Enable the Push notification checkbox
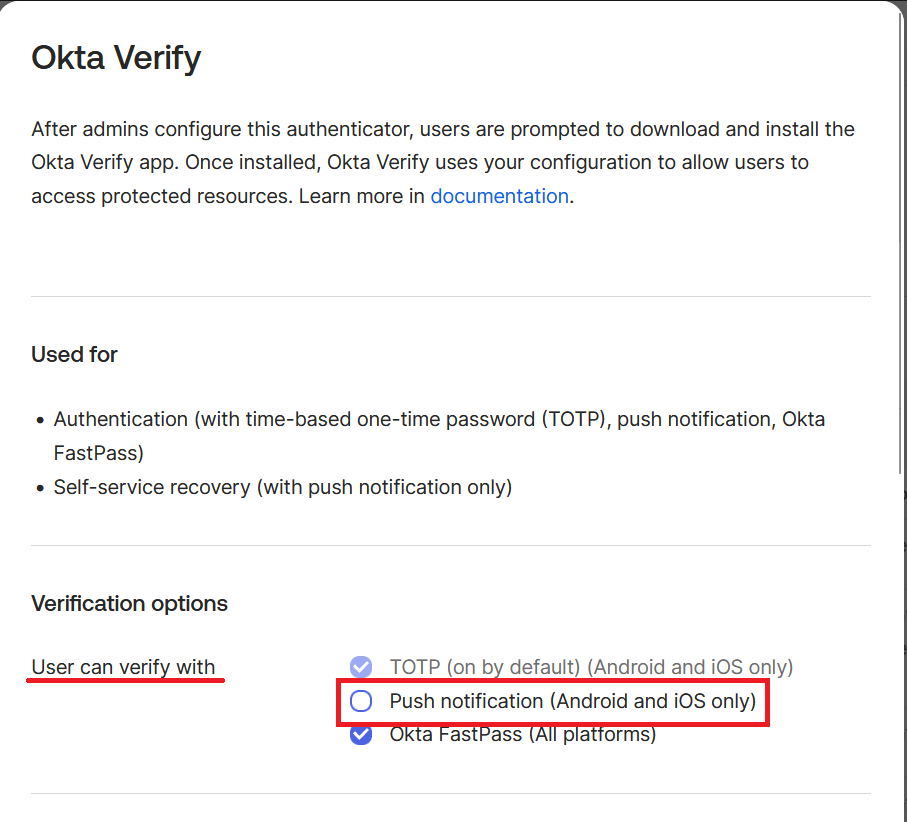 coord(361,701)
